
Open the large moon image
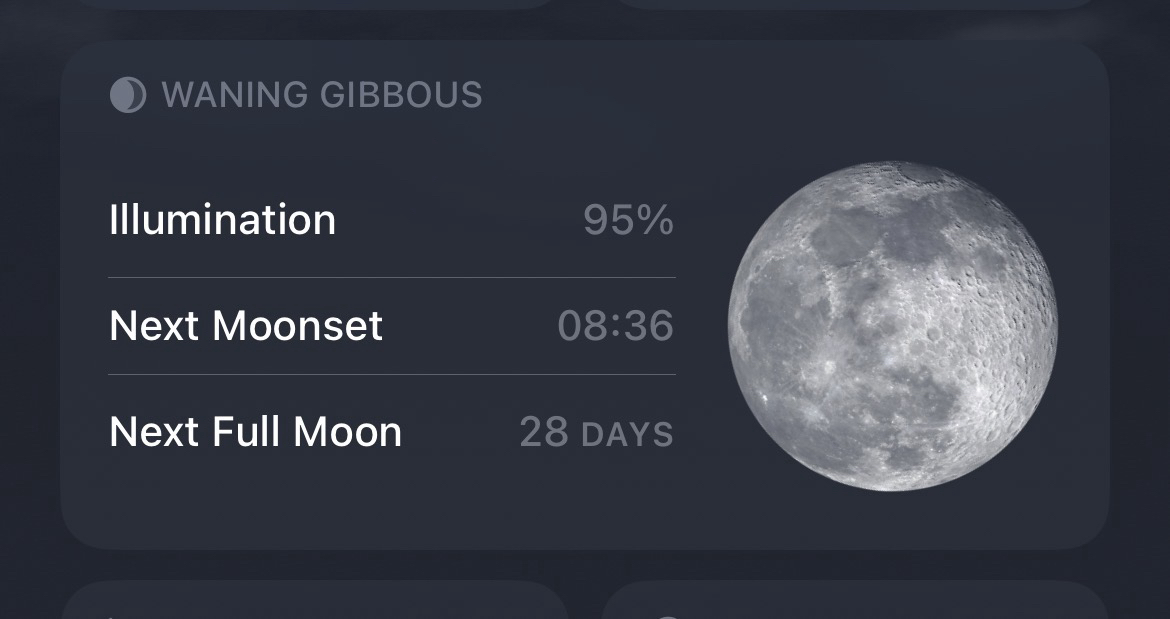(892, 326)
